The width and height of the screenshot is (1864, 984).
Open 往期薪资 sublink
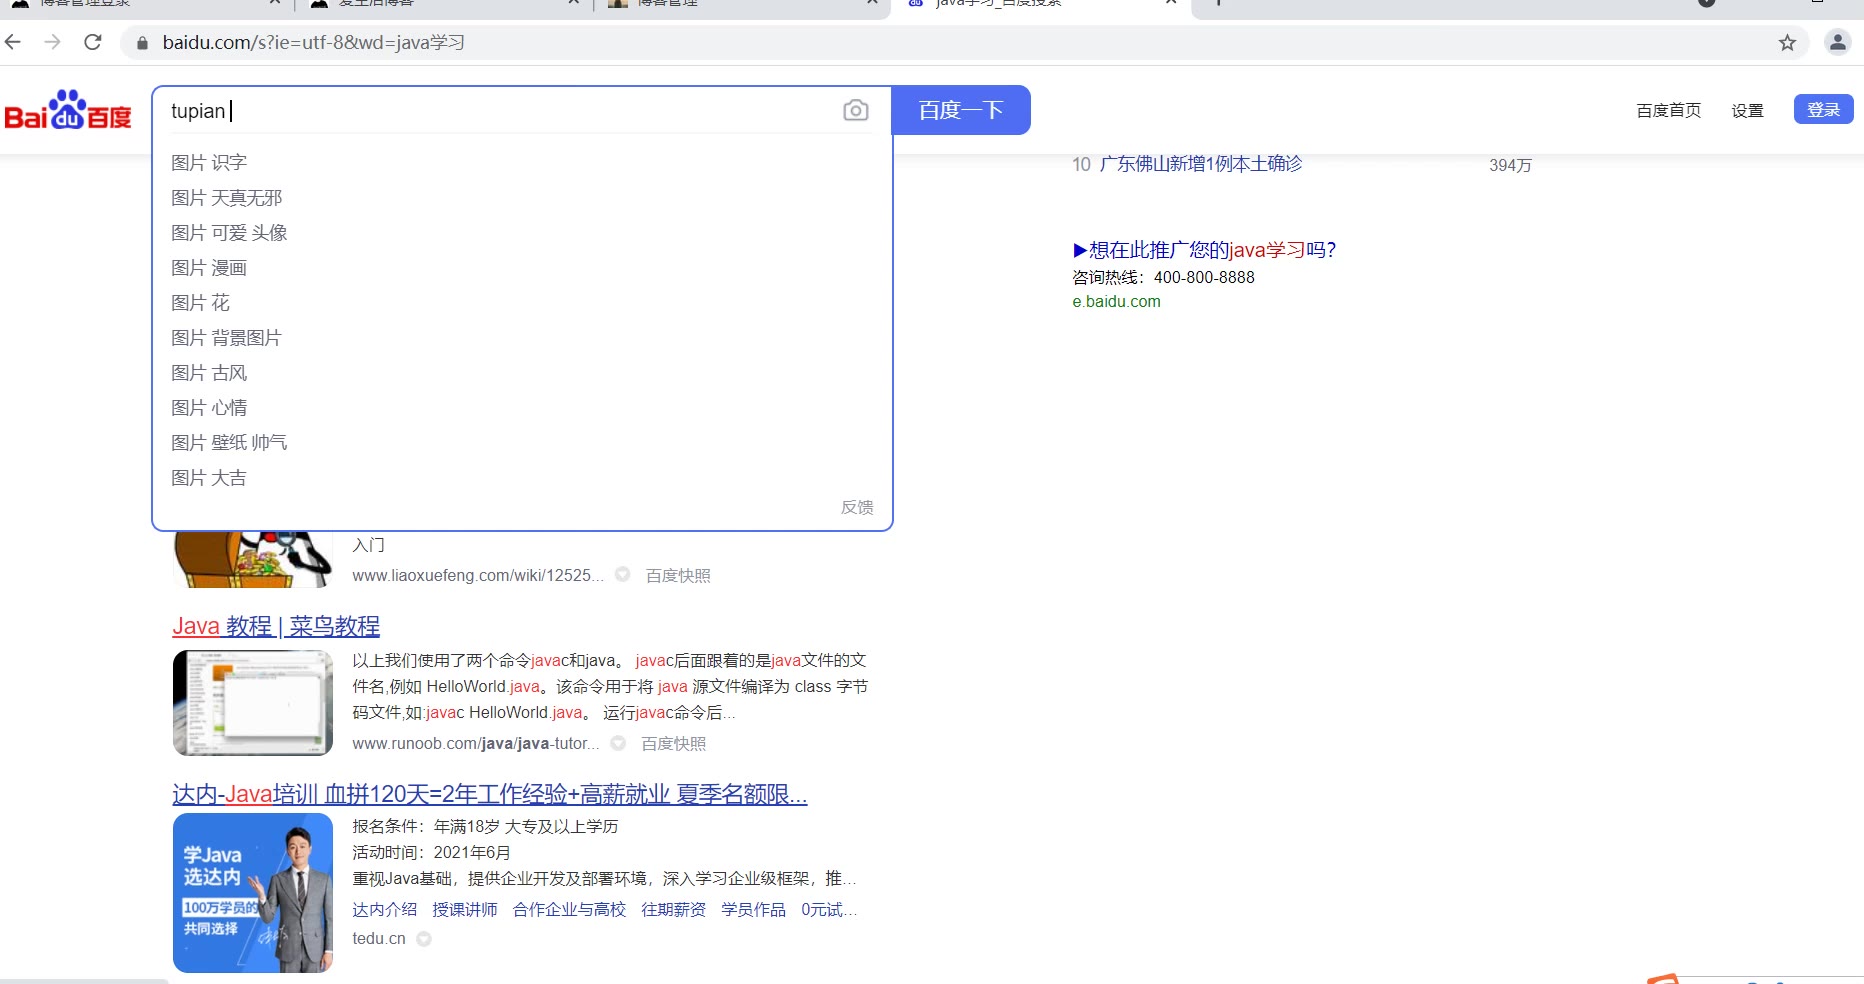(673, 909)
